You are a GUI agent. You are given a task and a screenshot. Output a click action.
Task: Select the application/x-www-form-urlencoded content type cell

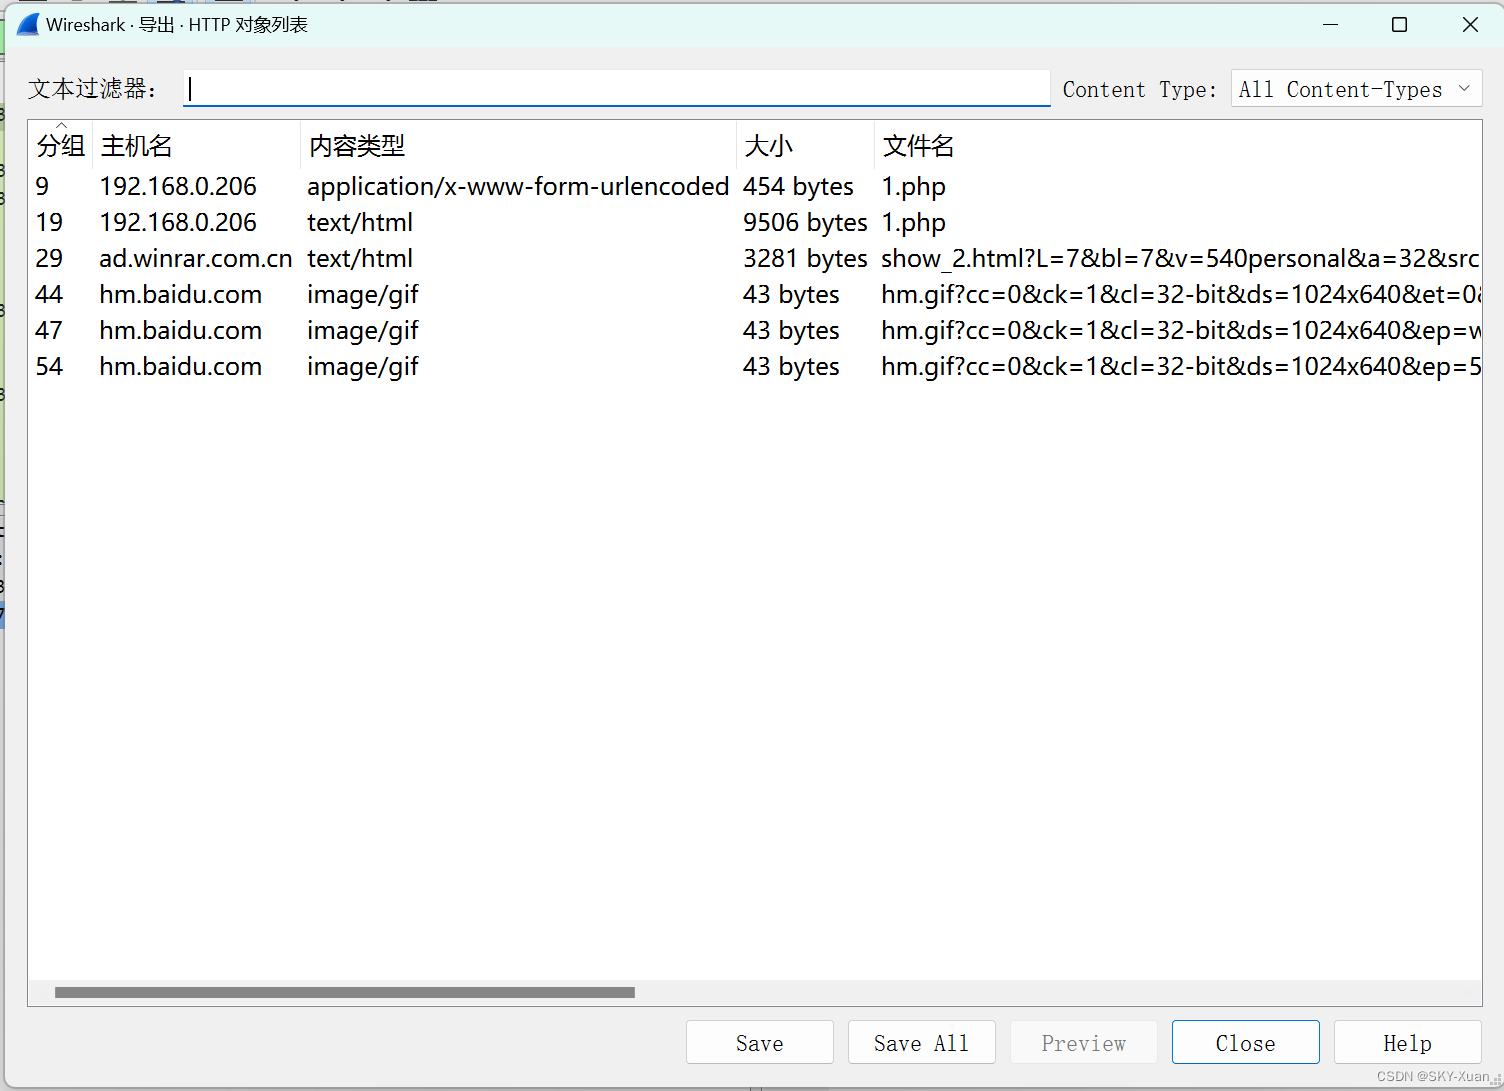pos(518,186)
